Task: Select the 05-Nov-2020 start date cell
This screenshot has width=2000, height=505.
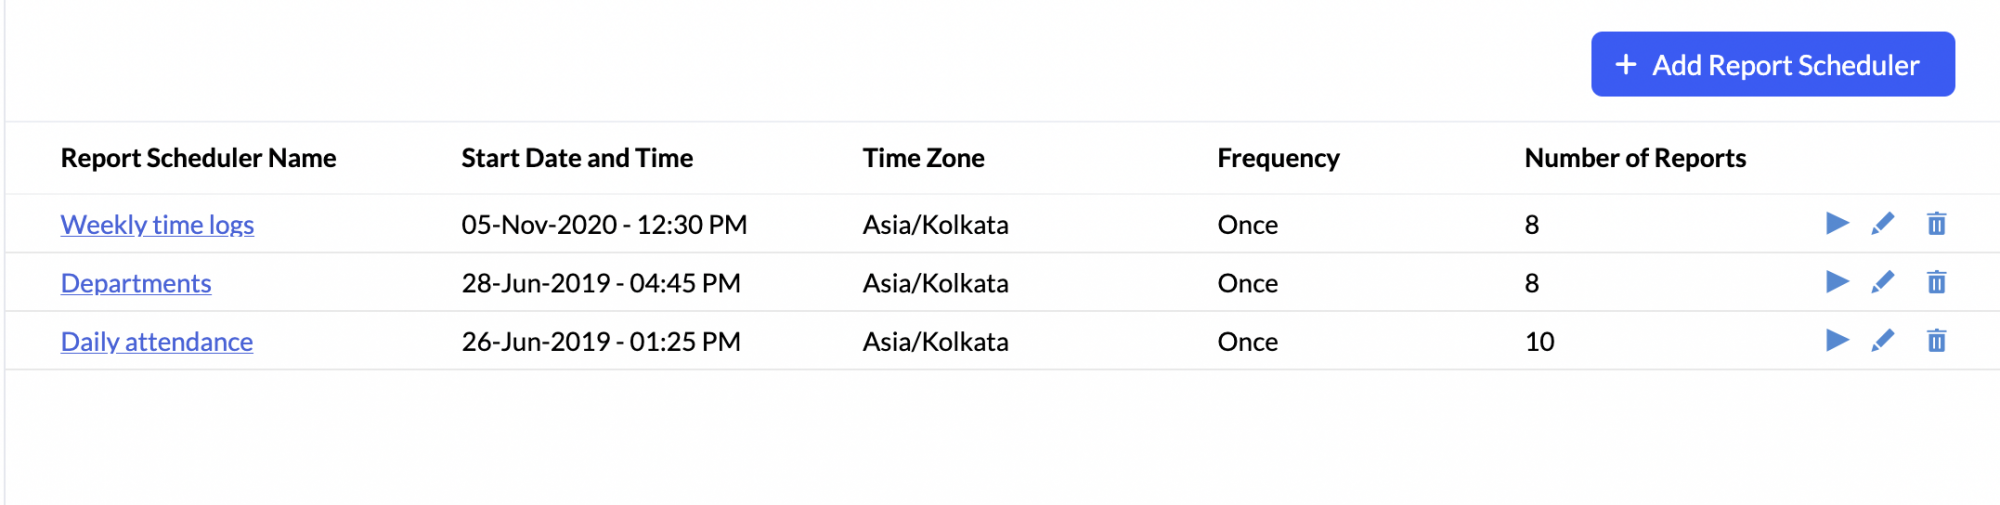Action: 604,224
